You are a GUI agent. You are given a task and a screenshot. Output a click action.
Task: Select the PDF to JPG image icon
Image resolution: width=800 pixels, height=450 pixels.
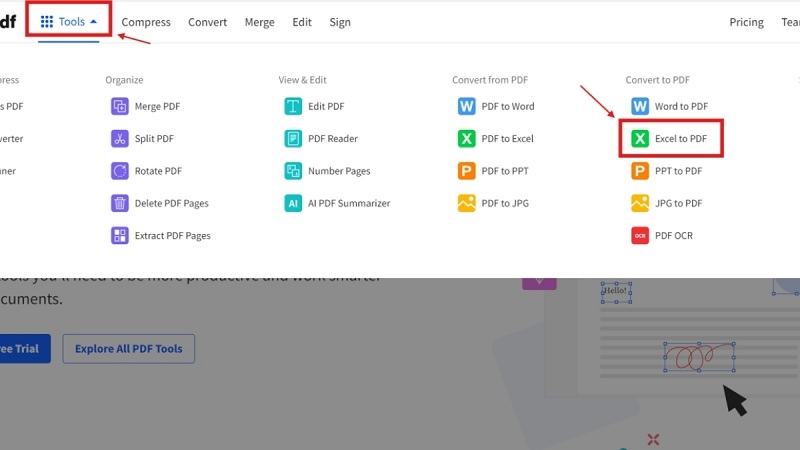click(x=466, y=203)
